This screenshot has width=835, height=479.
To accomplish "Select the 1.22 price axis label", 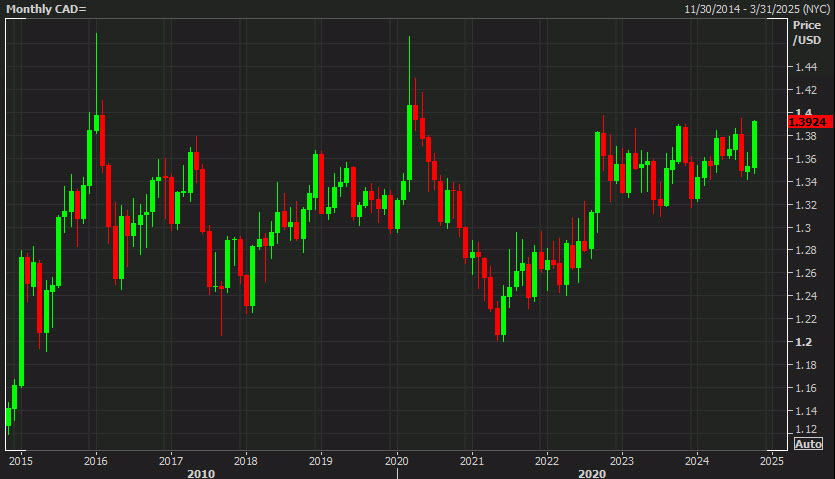I will [x=806, y=319].
